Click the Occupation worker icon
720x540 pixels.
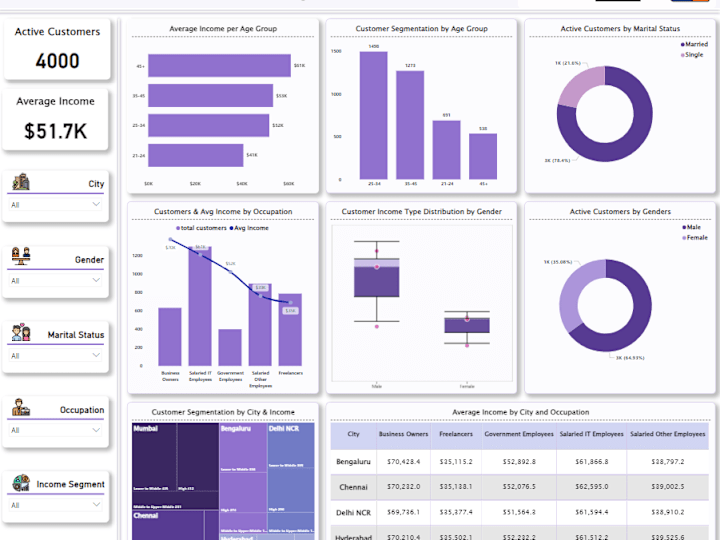coord(21,407)
